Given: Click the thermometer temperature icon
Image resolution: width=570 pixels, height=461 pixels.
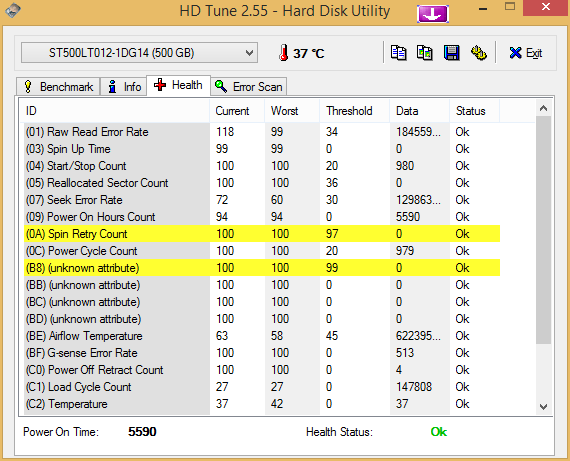Looking at the screenshot, I should 284,53.
